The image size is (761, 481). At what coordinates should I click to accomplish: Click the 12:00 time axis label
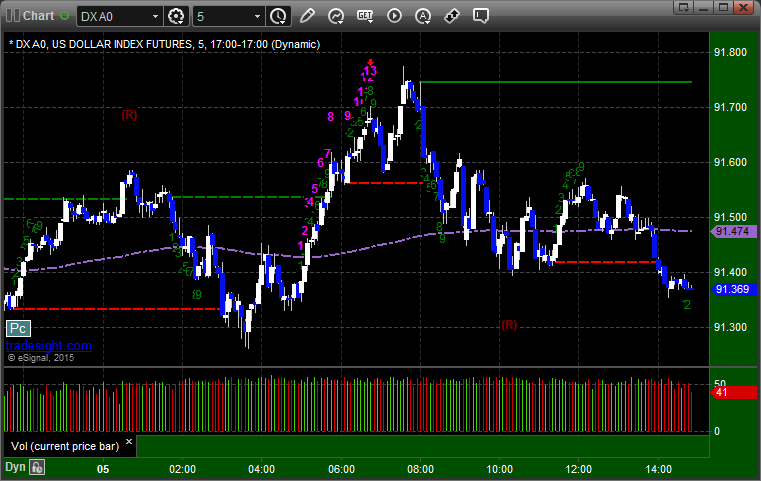coord(579,469)
